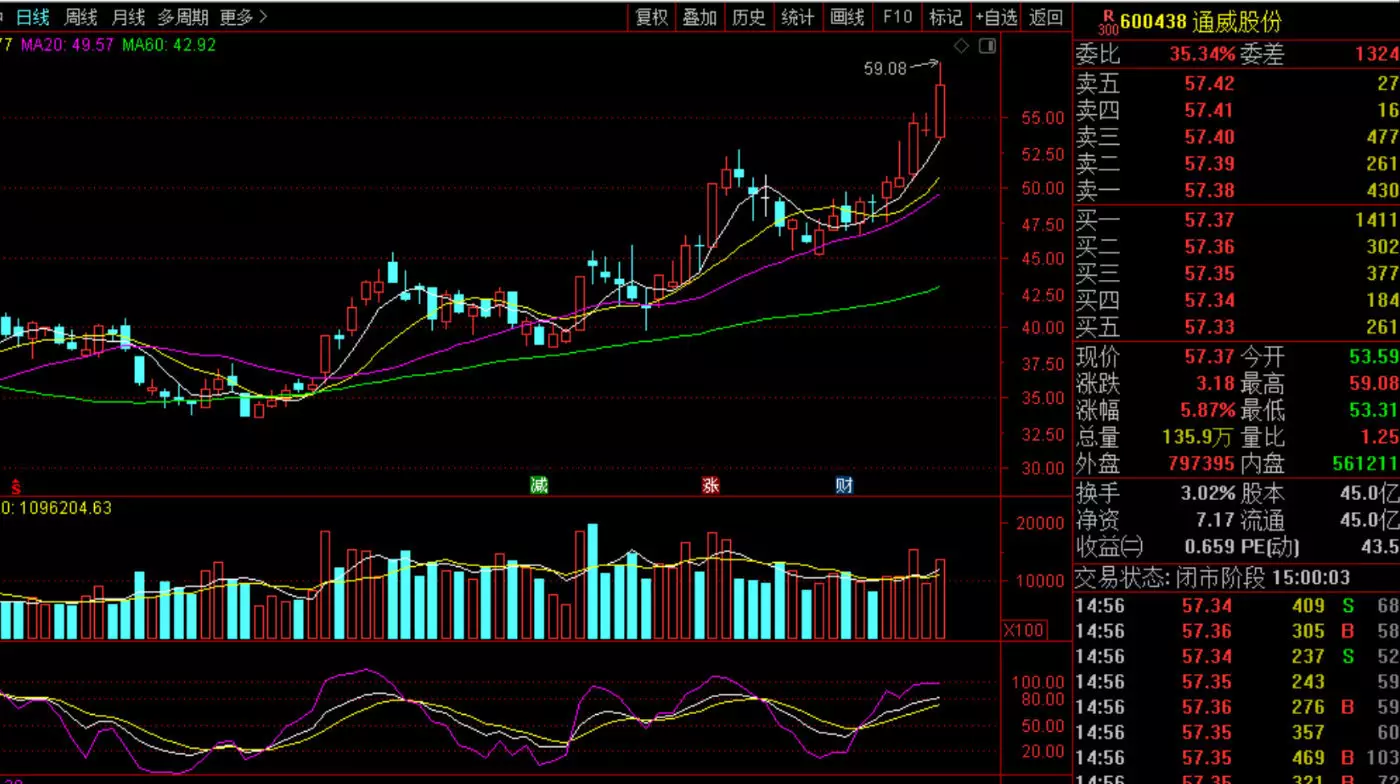
Task: Click the 外盘 797395 value
Action: (x=1201, y=464)
